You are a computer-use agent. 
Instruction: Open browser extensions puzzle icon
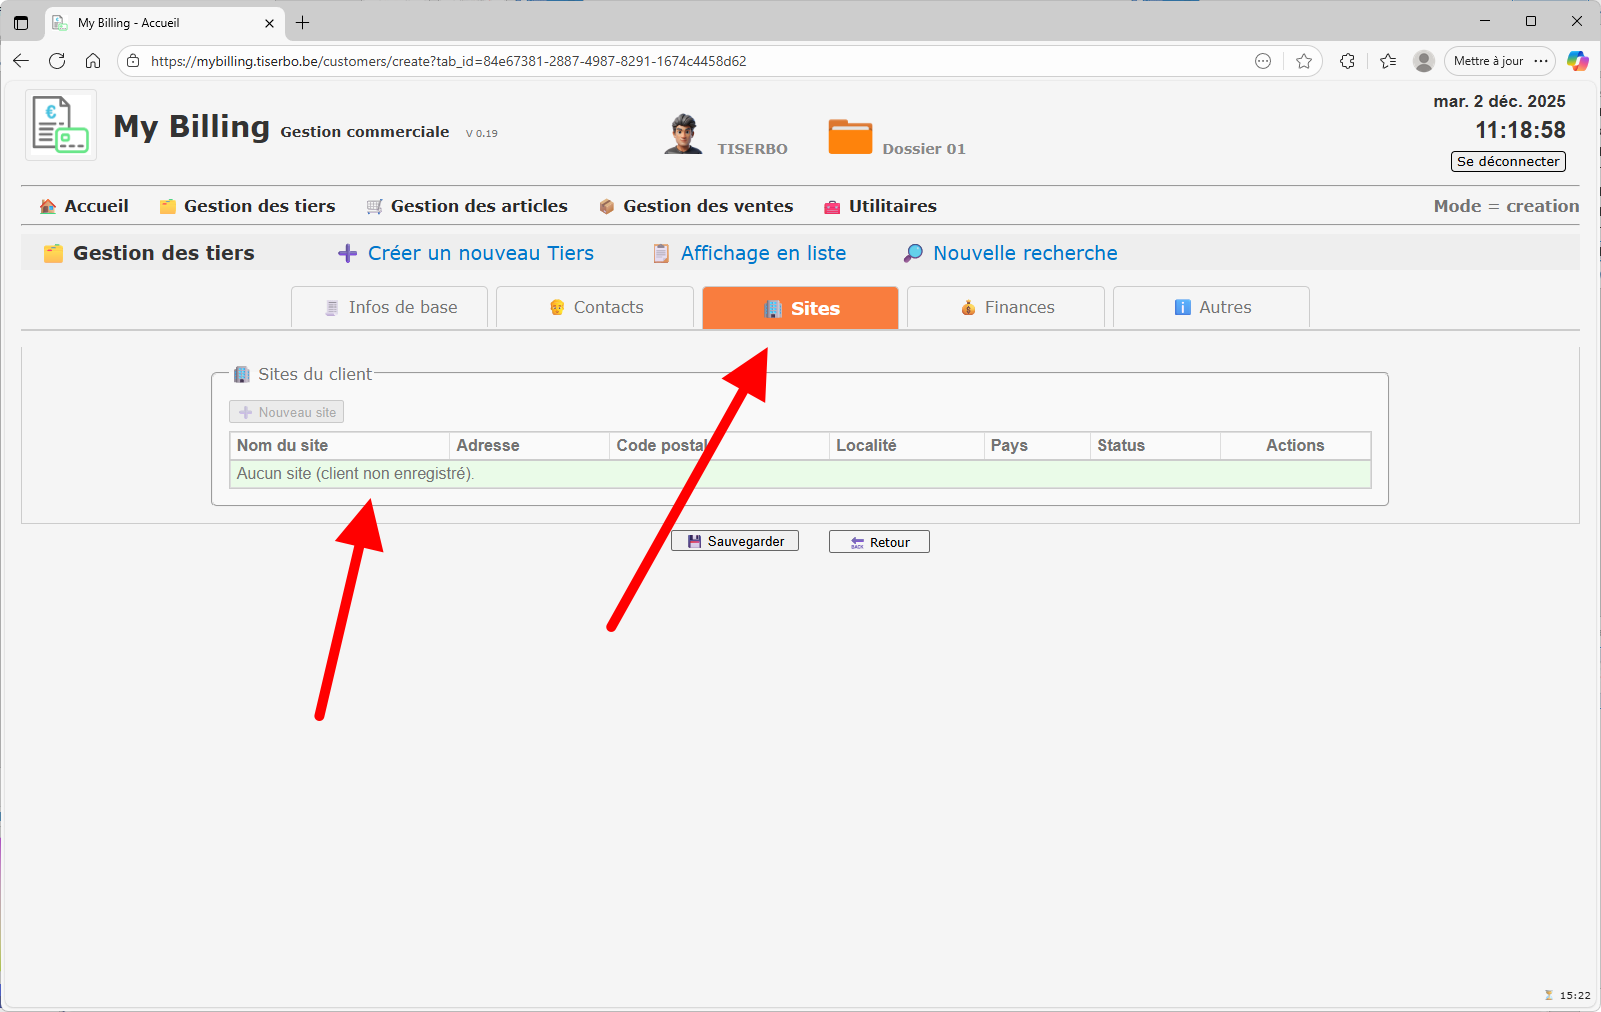pos(1347,61)
